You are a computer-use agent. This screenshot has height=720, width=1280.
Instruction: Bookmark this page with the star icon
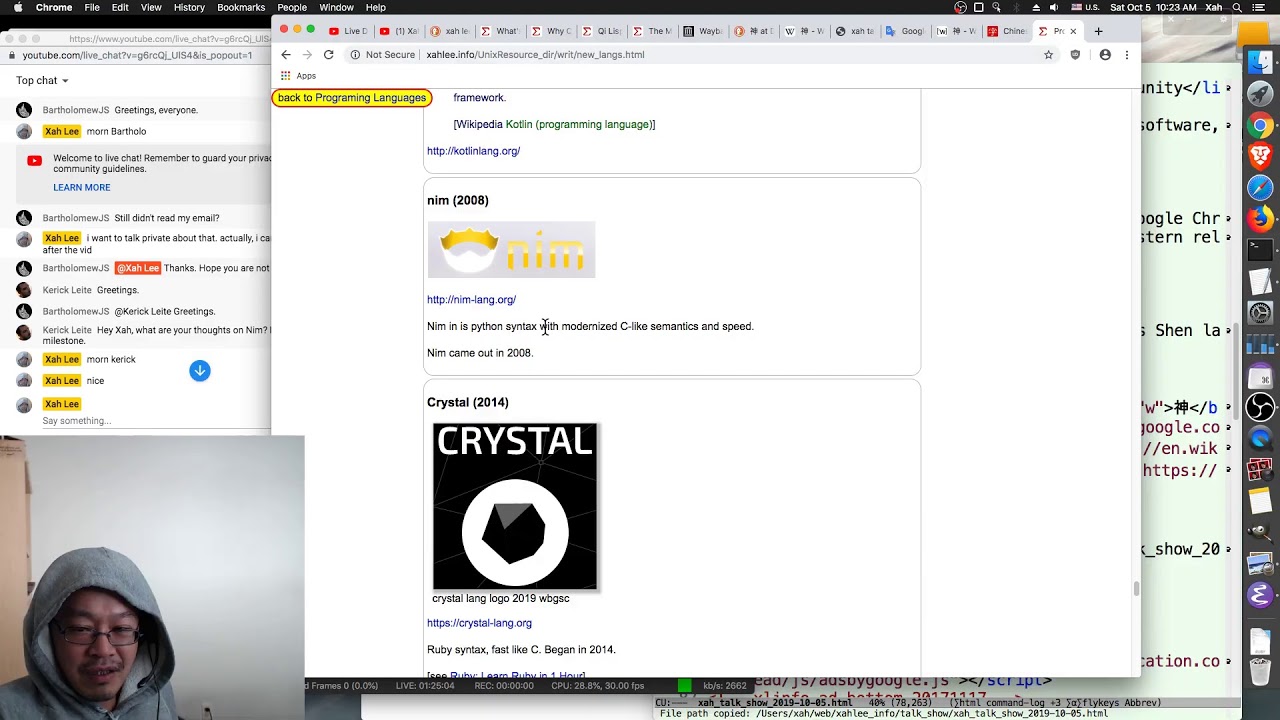click(1048, 55)
